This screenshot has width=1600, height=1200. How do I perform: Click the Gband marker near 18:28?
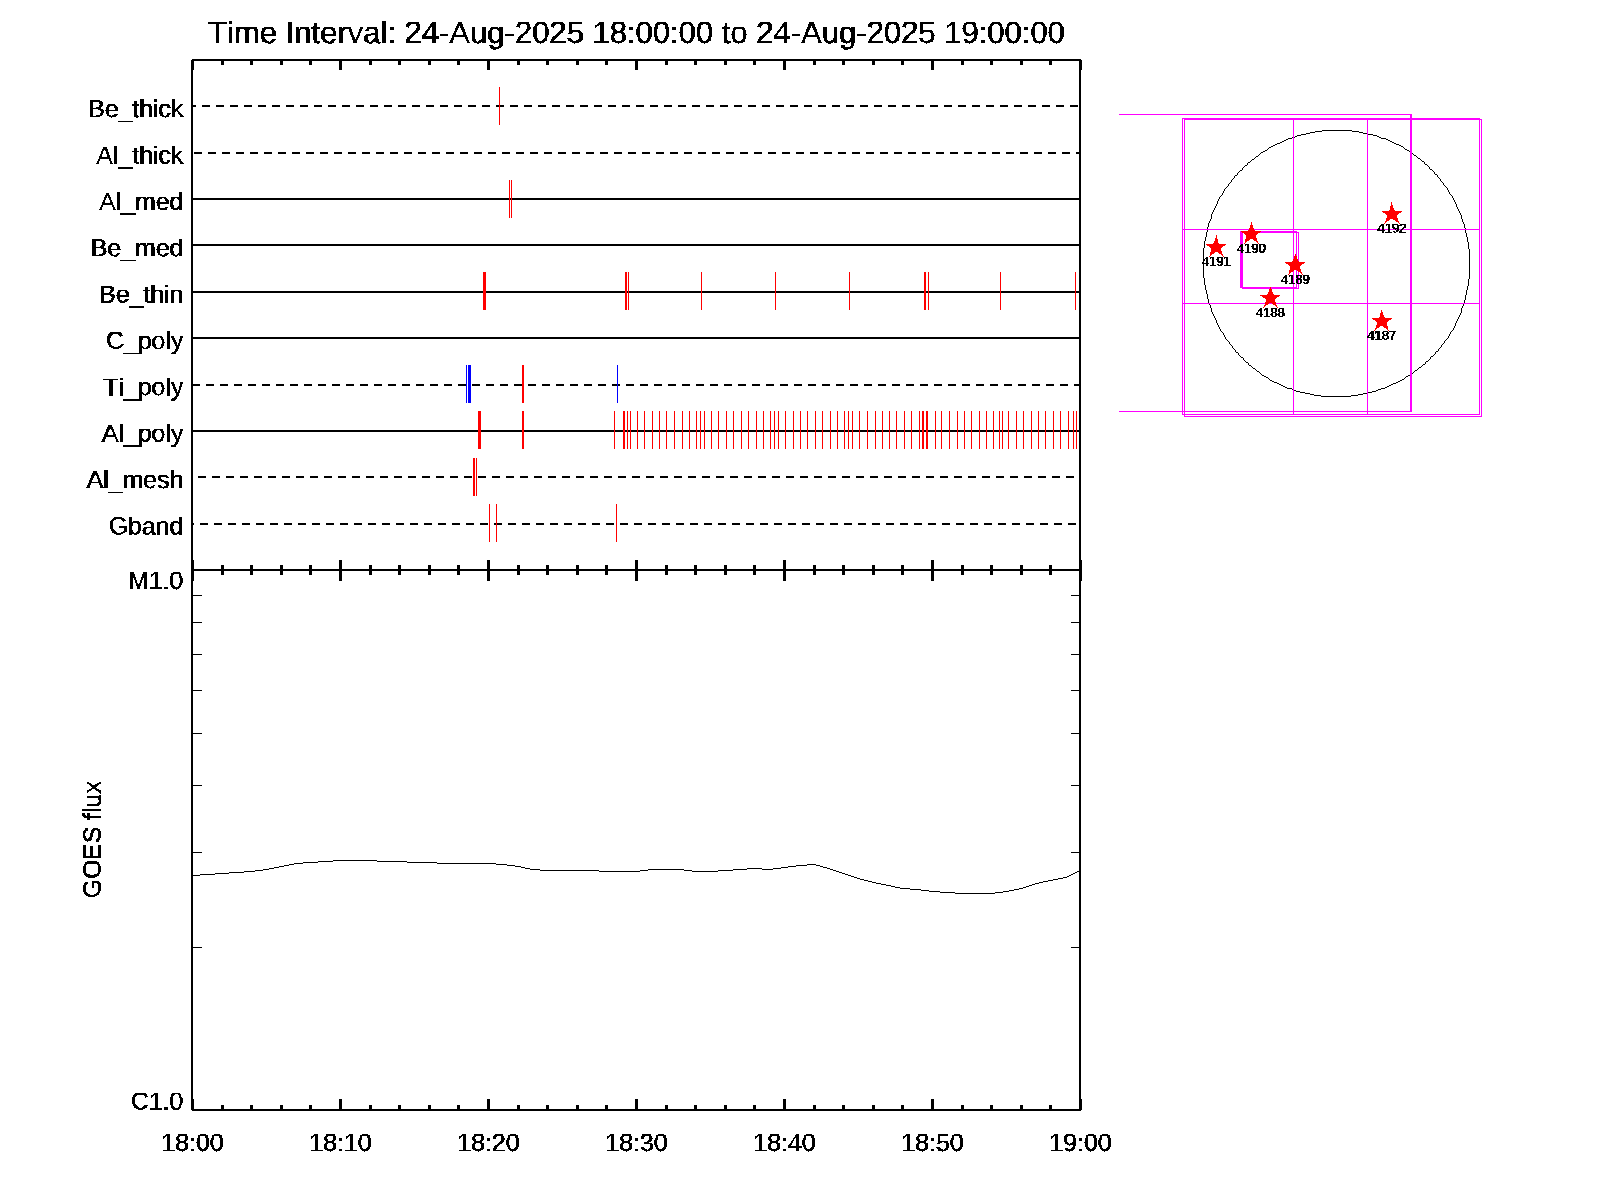pyautogui.click(x=616, y=523)
